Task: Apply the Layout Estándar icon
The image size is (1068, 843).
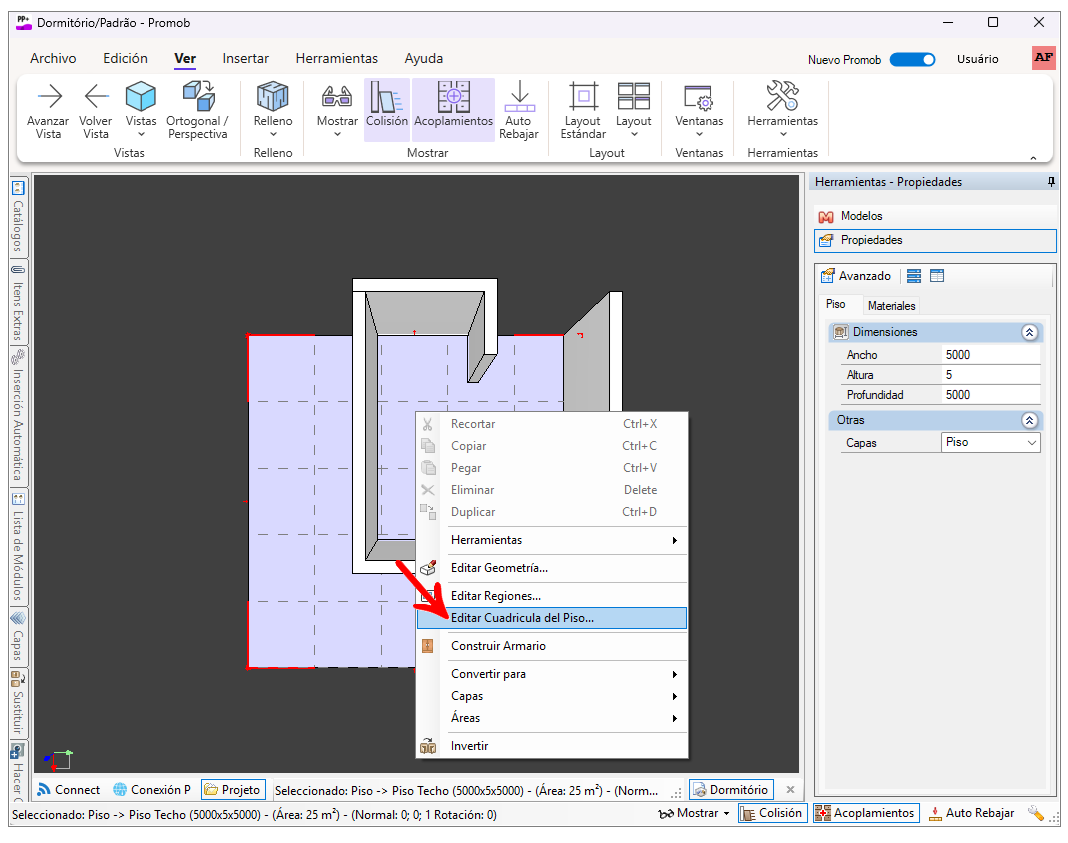Action: [583, 97]
